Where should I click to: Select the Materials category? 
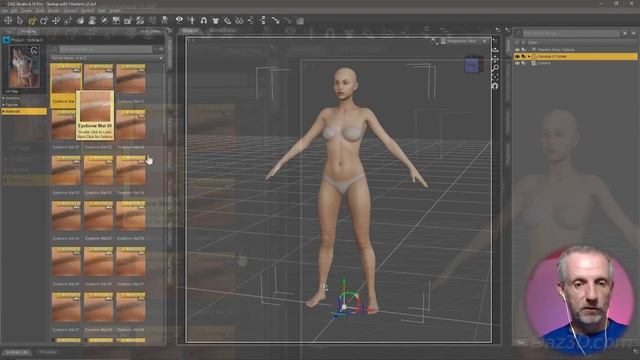click(x=24, y=111)
